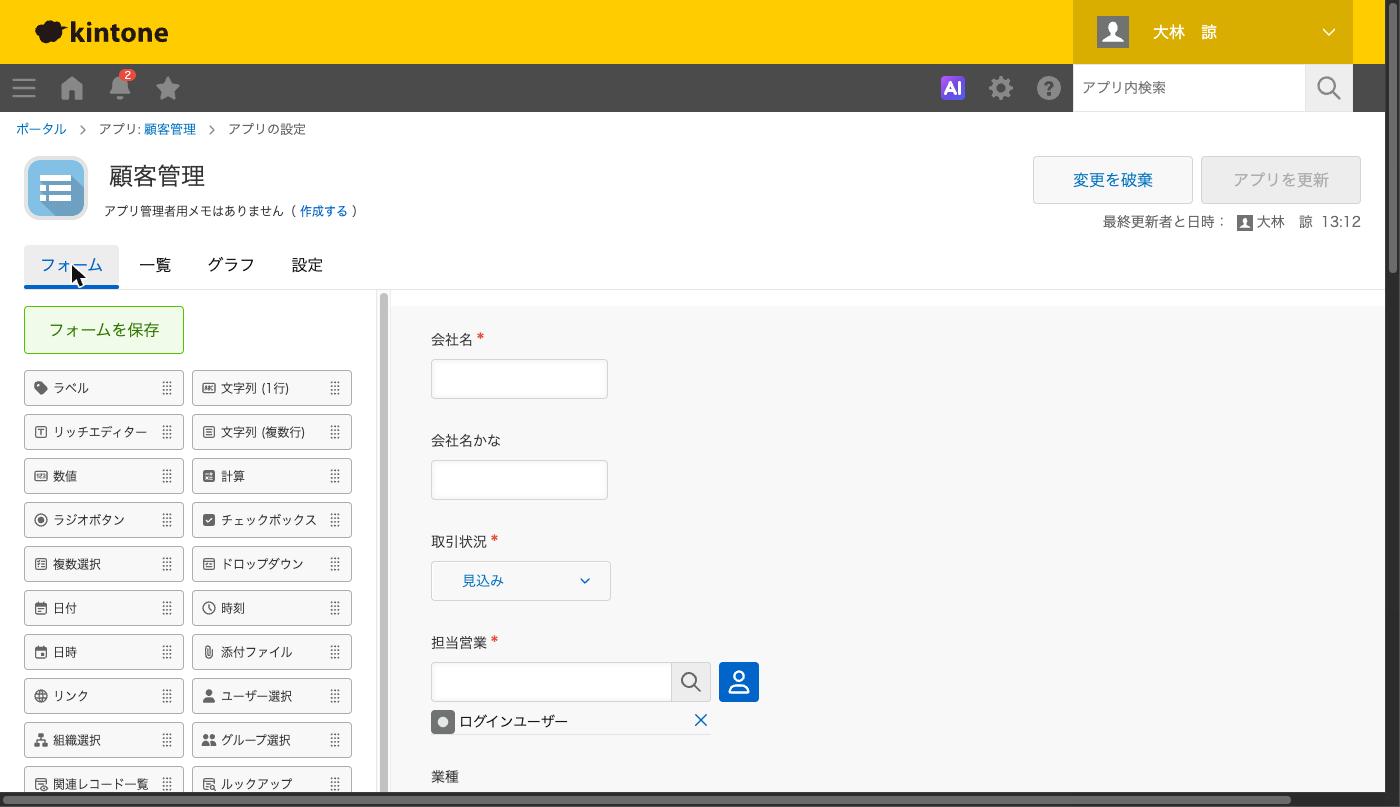Screen dimensions: 1400x807
Task: Launch the AI assistant icon
Action: pos(953,88)
